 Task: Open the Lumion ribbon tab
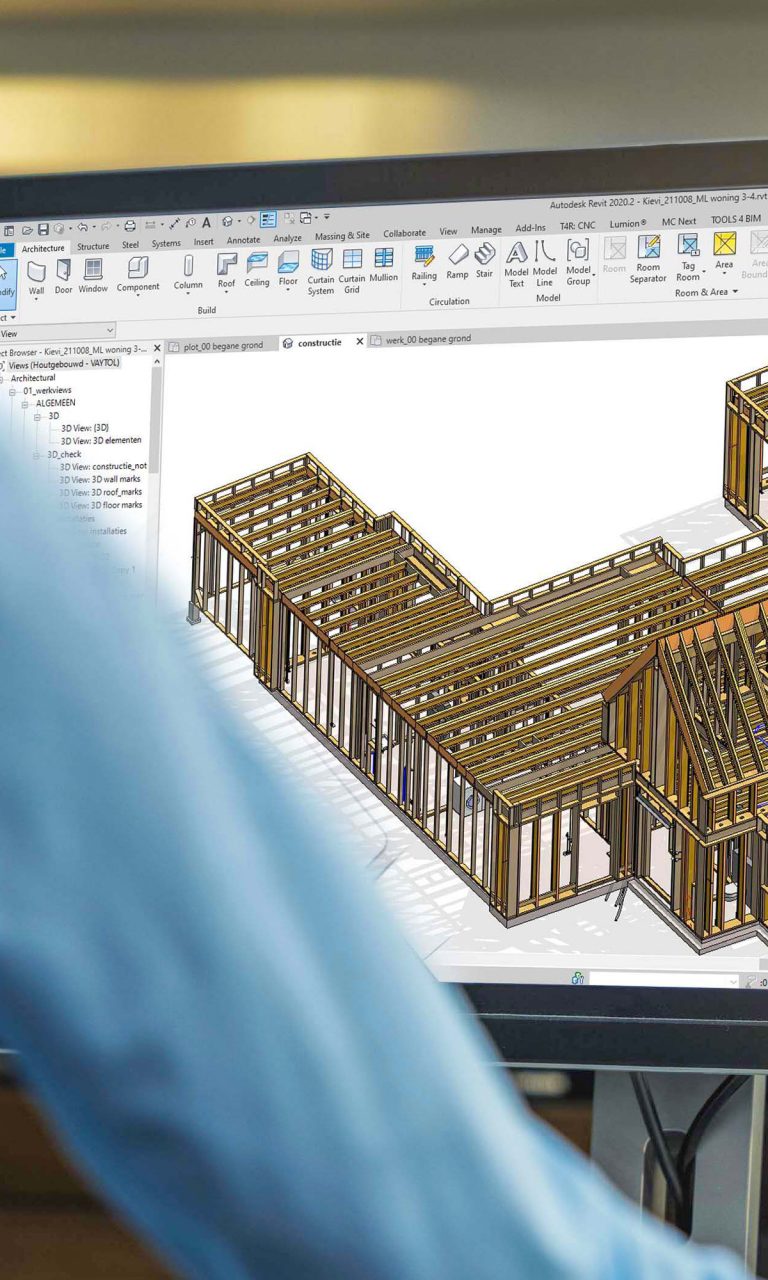tap(628, 224)
